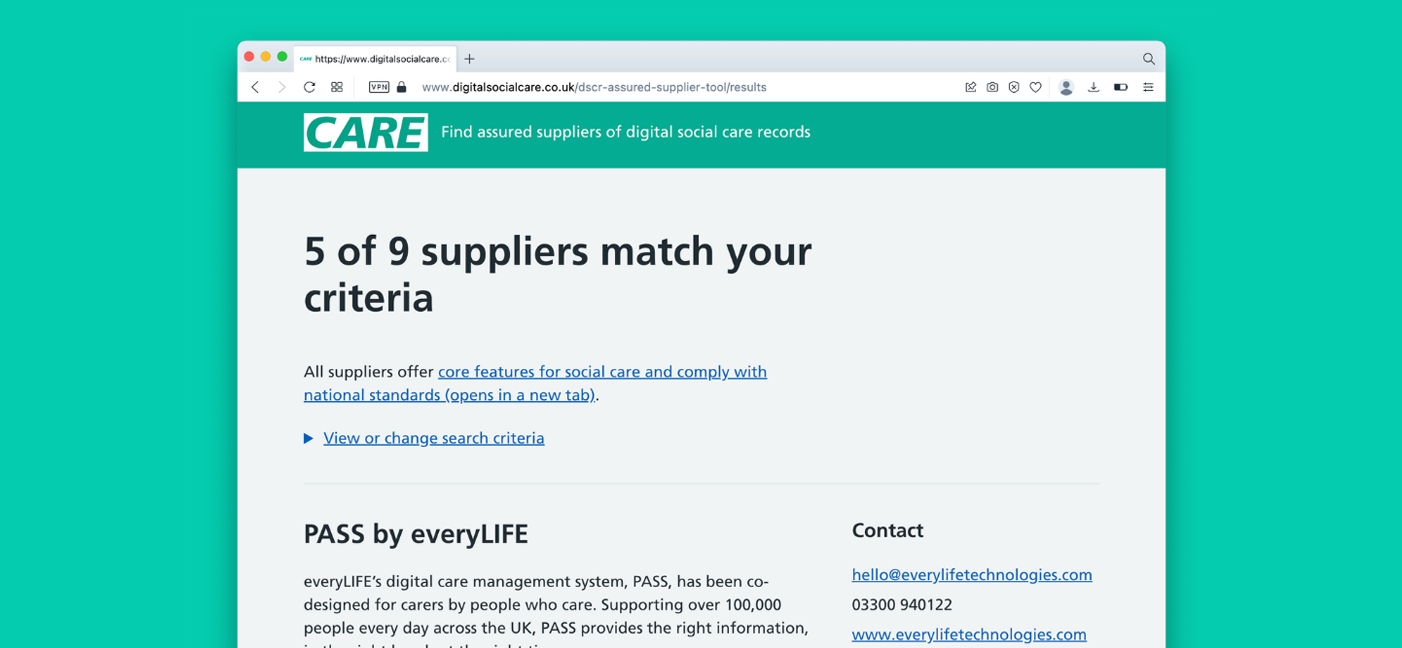Open the user profile avatar
The width and height of the screenshot is (1402, 648).
pyautogui.click(x=1066, y=87)
